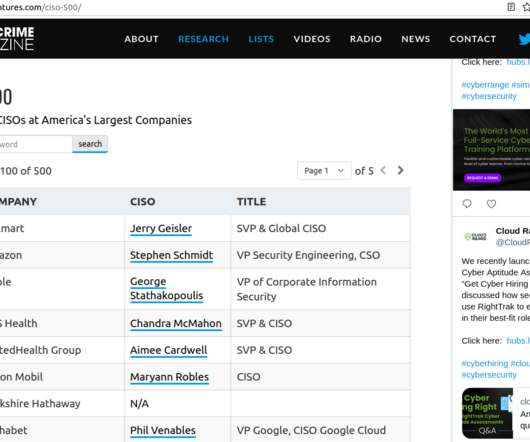Select the N/A cell for Berkshire Hathaway
The image size is (530, 442).
pos(177,403)
